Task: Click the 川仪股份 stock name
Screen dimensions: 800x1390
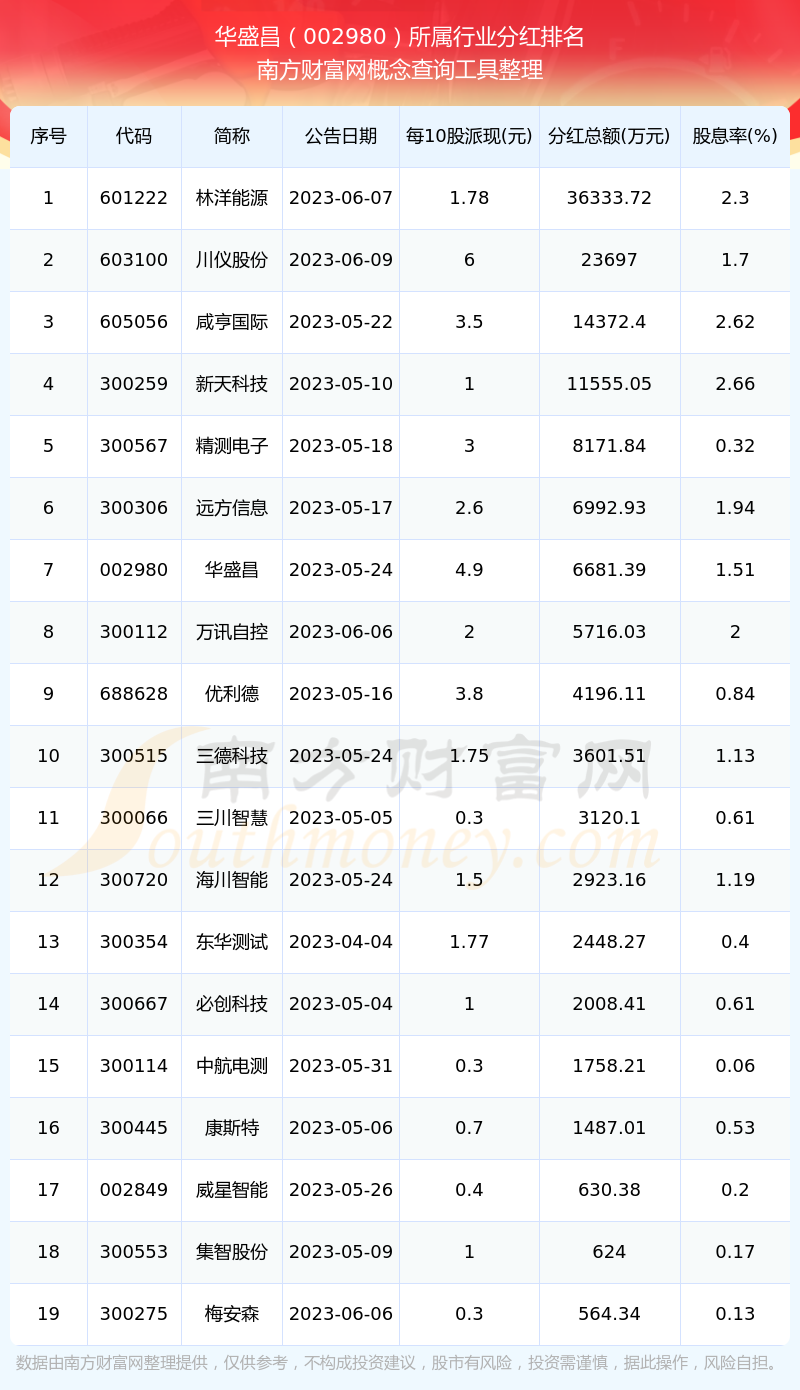Action: click(232, 260)
